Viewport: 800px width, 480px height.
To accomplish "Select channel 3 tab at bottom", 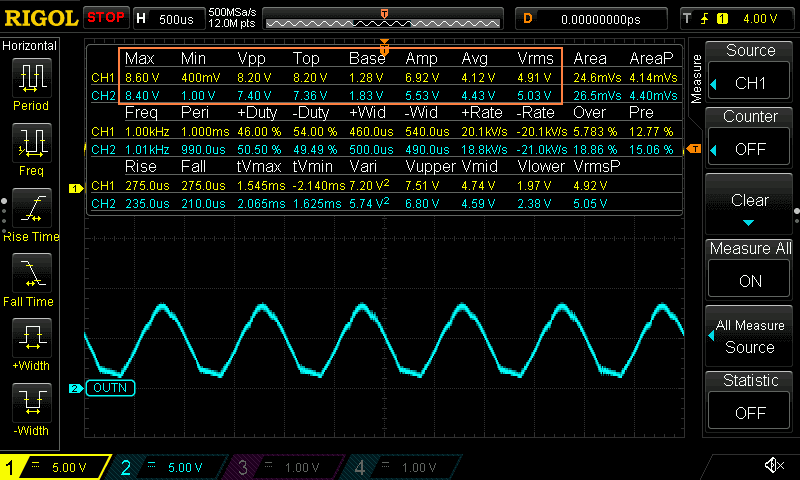I will coord(288,467).
